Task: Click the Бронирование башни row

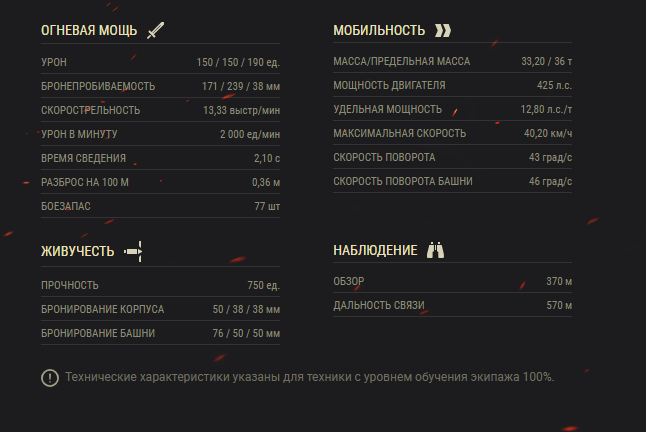Action: (x=160, y=333)
